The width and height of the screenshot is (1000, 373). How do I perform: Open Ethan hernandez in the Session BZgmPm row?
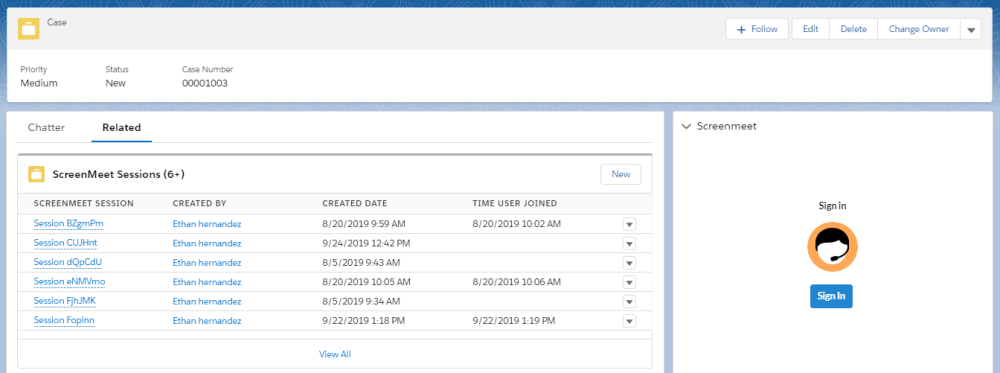pyautogui.click(x=207, y=224)
